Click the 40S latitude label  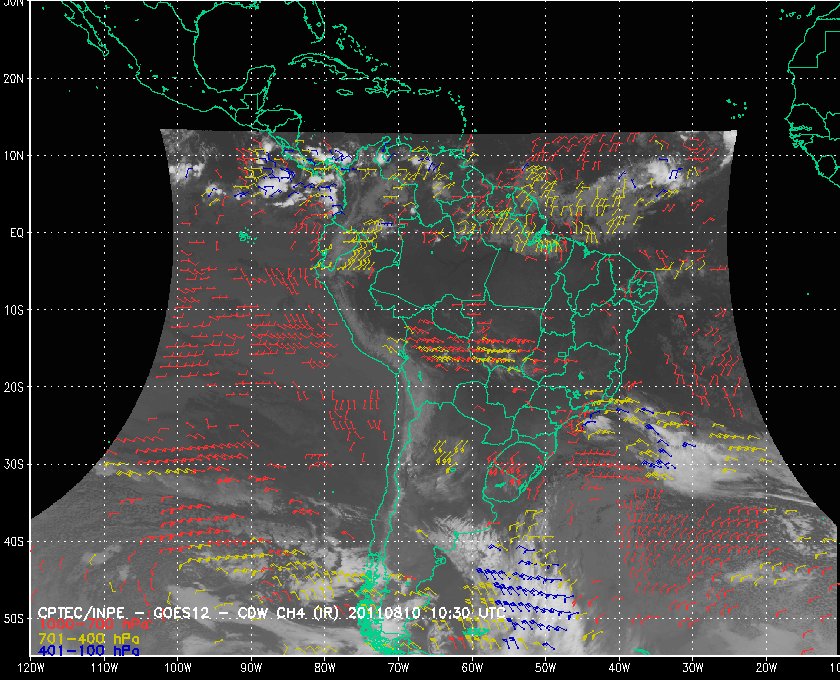click(x=13, y=541)
